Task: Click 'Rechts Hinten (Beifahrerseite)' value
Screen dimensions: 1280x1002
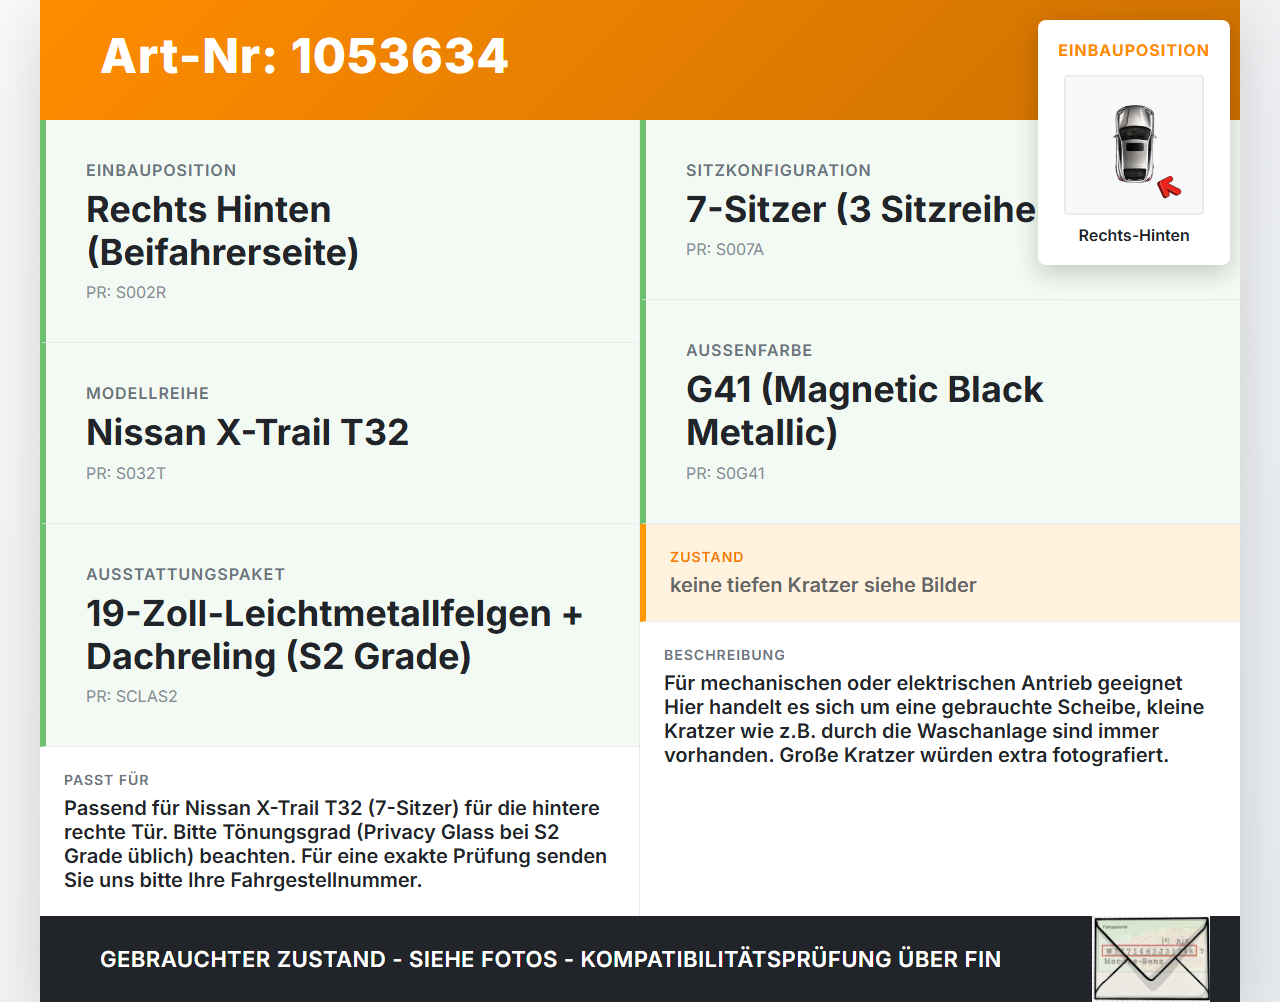Action: (222, 231)
